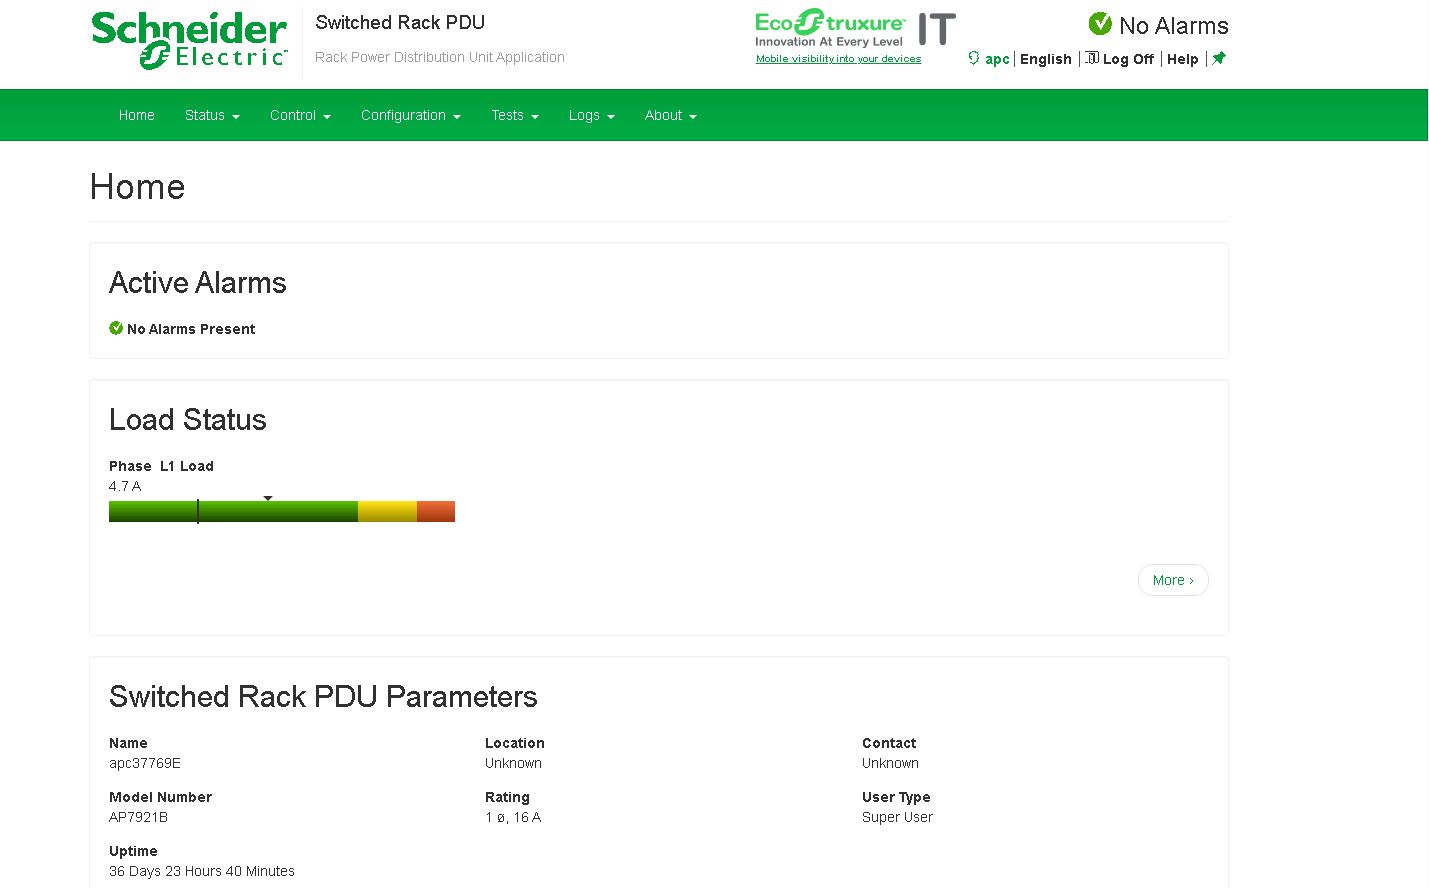
Task: Click the 'Location' field label
Action: click(515, 743)
